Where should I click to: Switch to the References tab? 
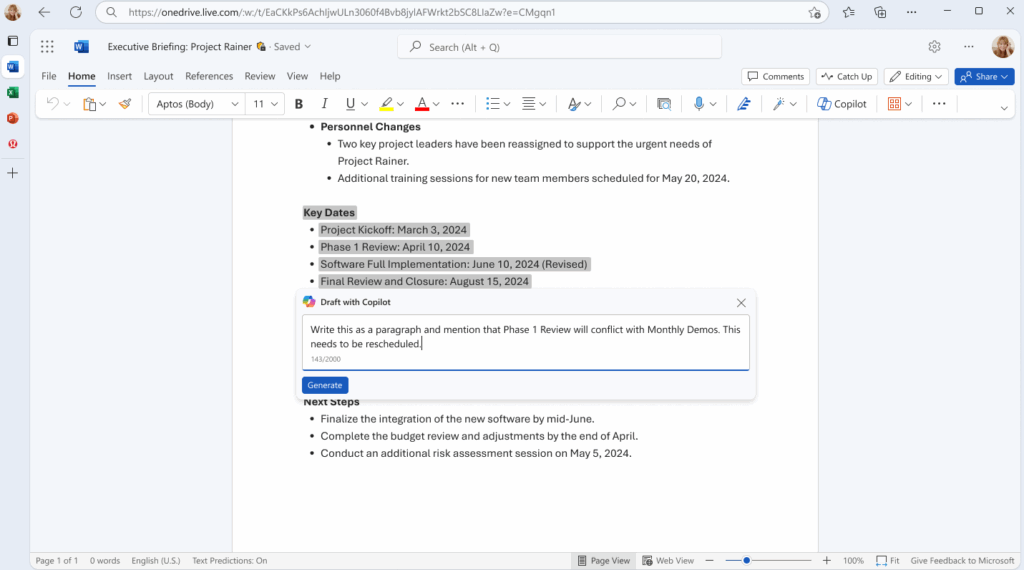[209, 76]
